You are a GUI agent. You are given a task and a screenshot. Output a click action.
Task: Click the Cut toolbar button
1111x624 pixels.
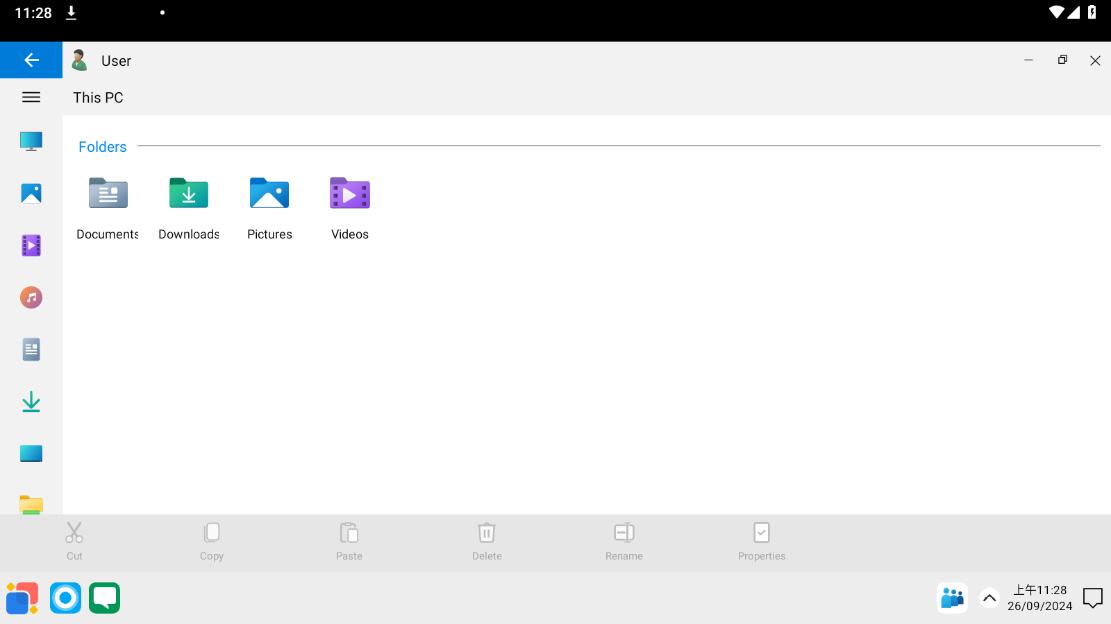74,542
